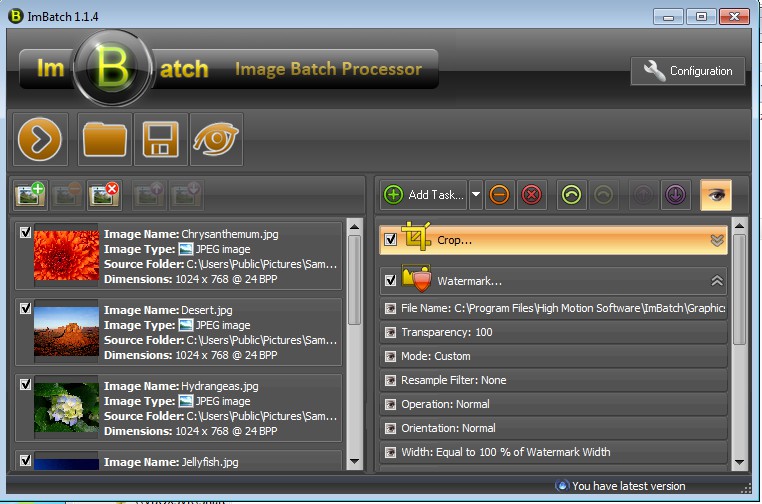Edit the Width: Equal to 100 % parameter
The width and height of the screenshot is (762, 504).
(x=554, y=452)
